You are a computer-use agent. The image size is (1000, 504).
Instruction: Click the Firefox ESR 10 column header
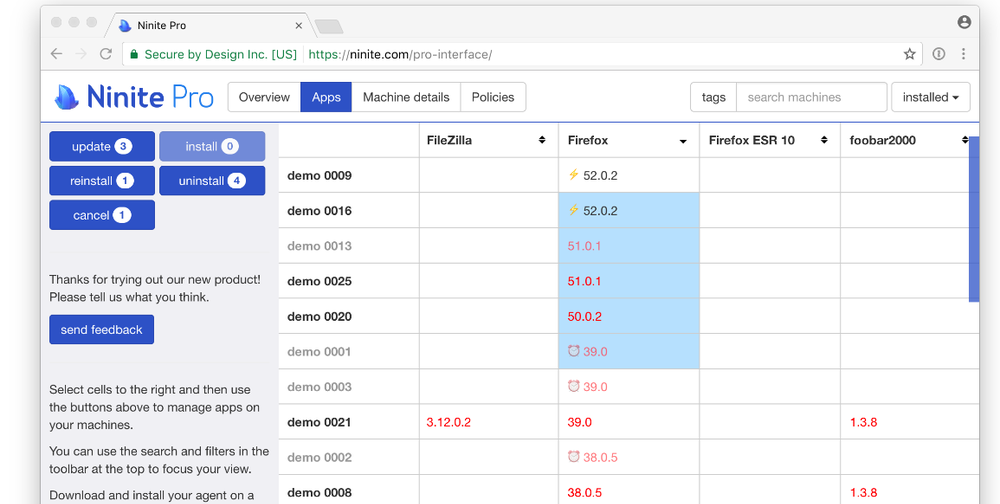tap(770, 140)
